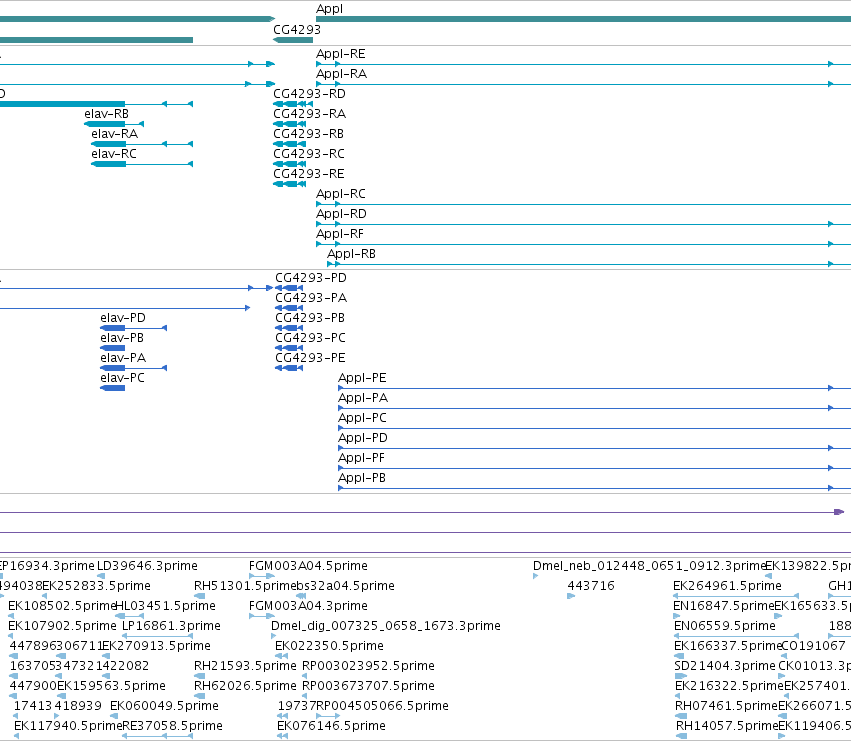
Task: Click the Appl-PD protein label
Action: coord(363,439)
